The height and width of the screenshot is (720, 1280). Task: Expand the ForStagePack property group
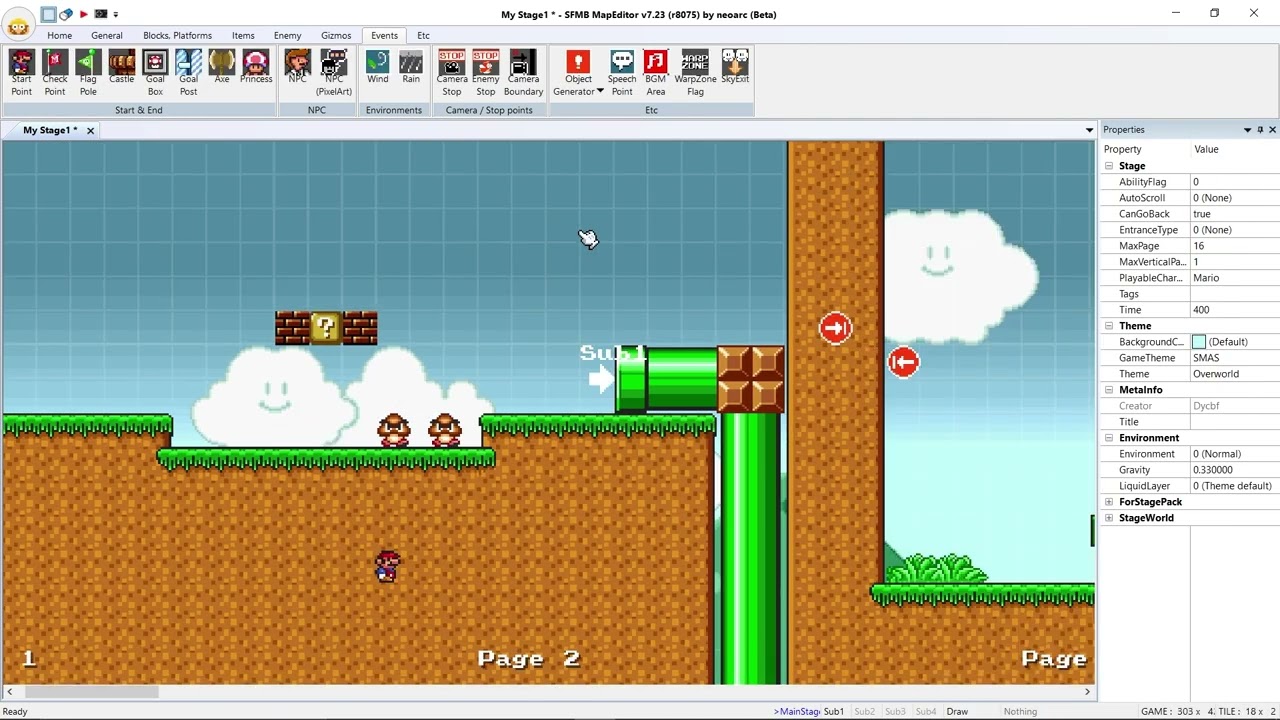tap(1109, 502)
